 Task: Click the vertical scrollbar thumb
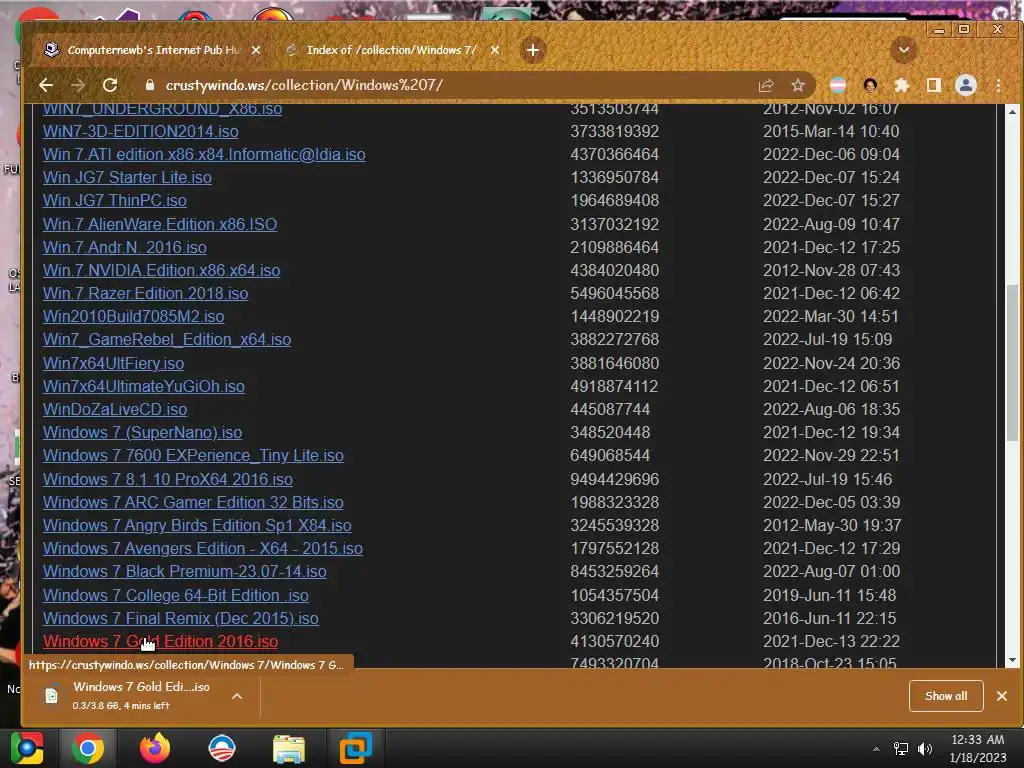1012,362
